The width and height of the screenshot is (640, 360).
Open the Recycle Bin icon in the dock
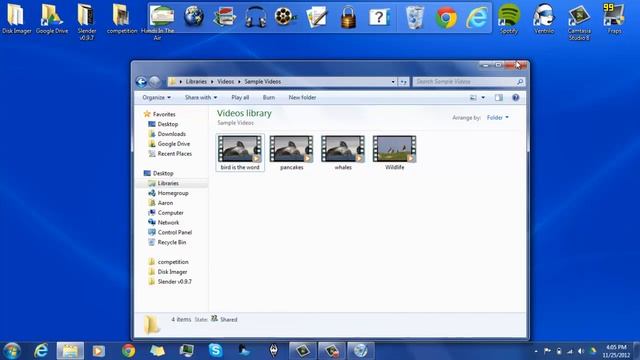point(415,17)
